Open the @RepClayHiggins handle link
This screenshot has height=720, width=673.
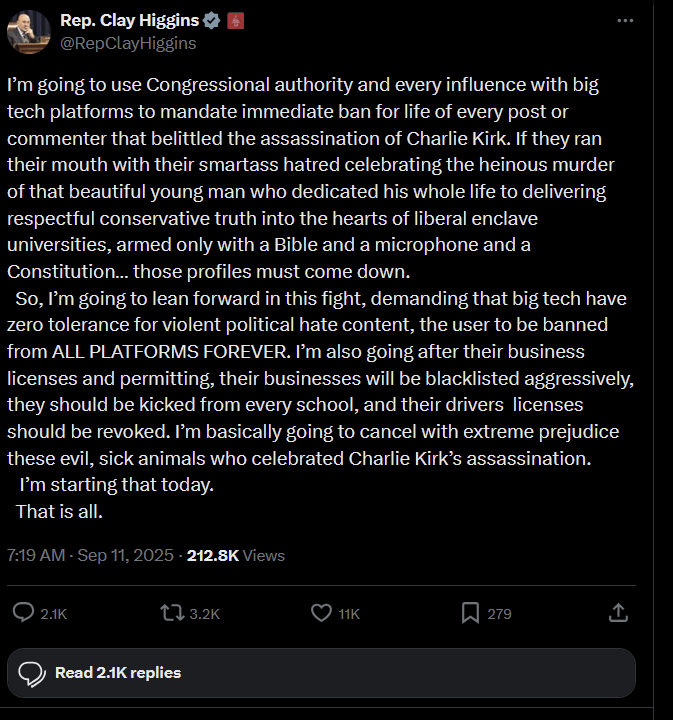(x=128, y=43)
